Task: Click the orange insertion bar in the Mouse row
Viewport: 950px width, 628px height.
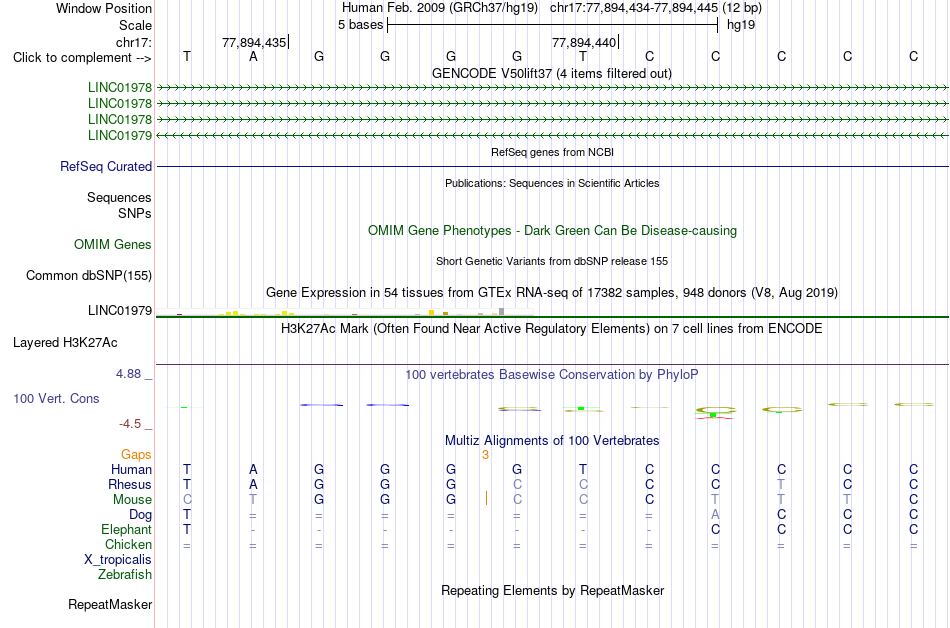Action: [x=486, y=498]
